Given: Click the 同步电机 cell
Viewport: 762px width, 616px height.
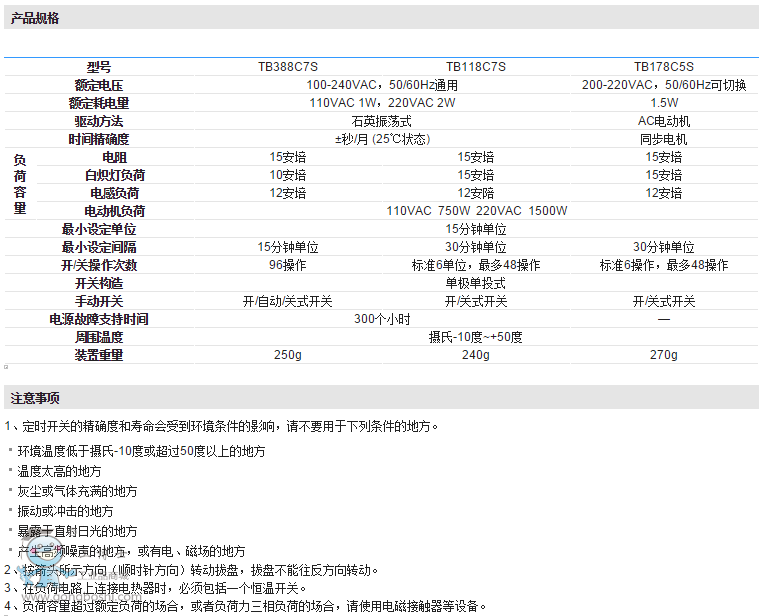Looking at the screenshot, I should point(664,139).
